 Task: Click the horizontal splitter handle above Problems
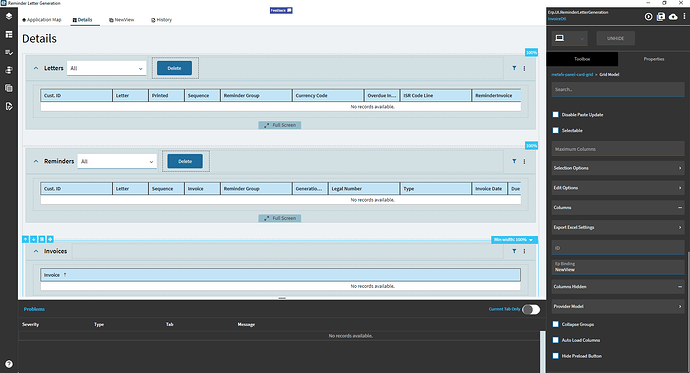point(282,298)
